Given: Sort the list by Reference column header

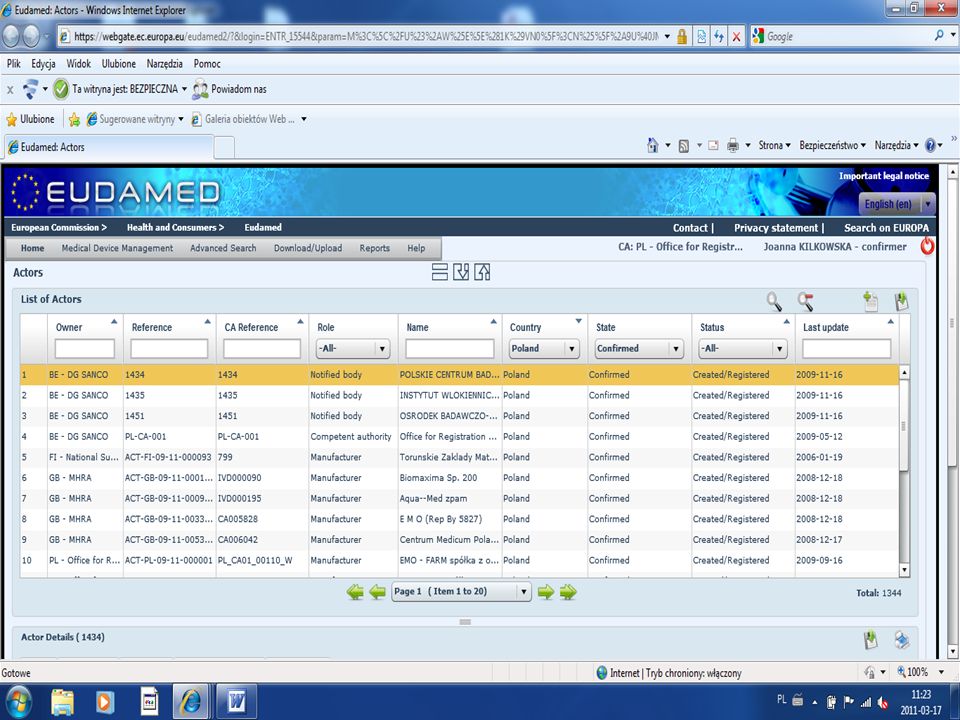Looking at the screenshot, I should click(x=152, y=328).
